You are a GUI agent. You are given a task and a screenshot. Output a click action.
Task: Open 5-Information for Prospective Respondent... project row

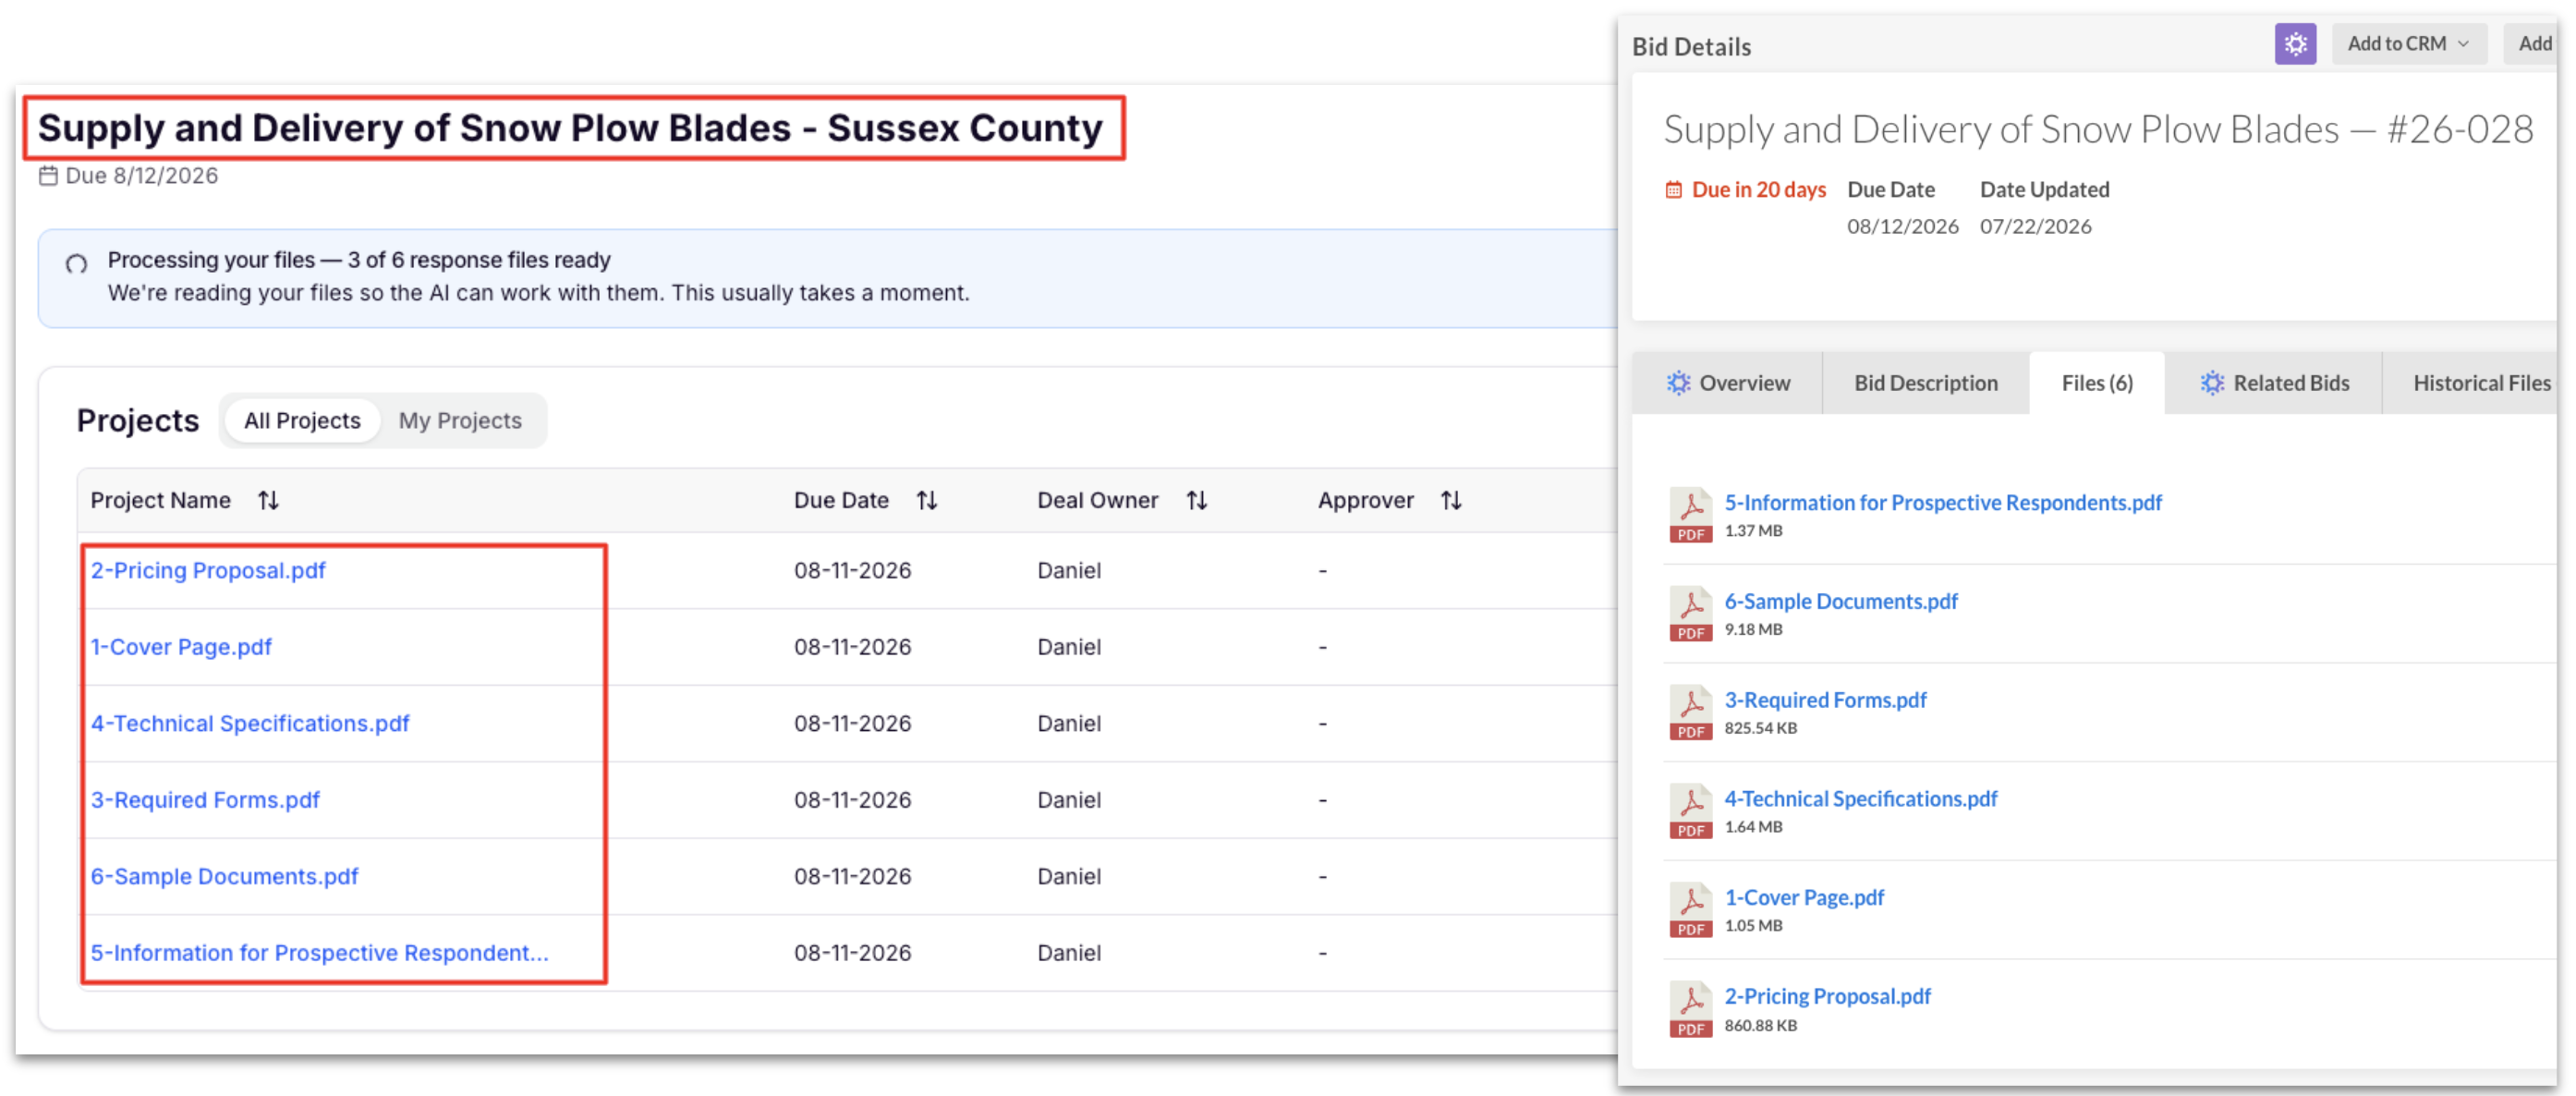point(319,954)
